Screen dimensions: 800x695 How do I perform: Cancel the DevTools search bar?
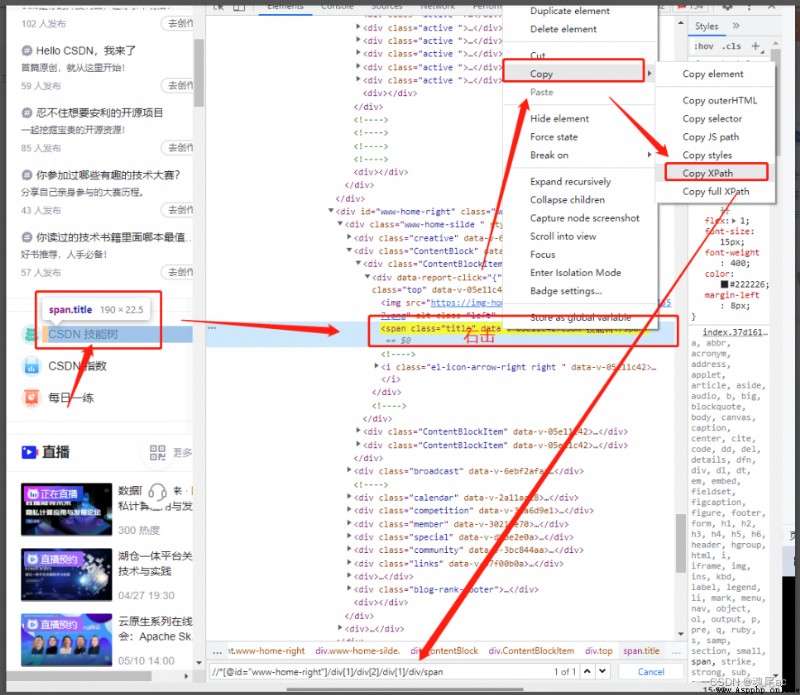pos(651,672)
